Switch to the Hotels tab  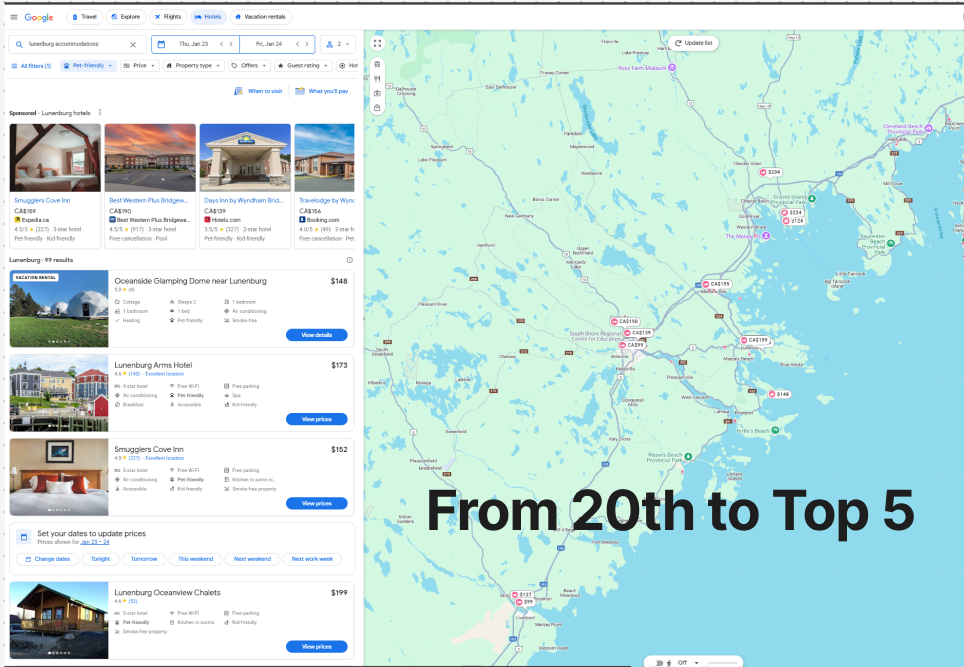[x=208, y=17]
